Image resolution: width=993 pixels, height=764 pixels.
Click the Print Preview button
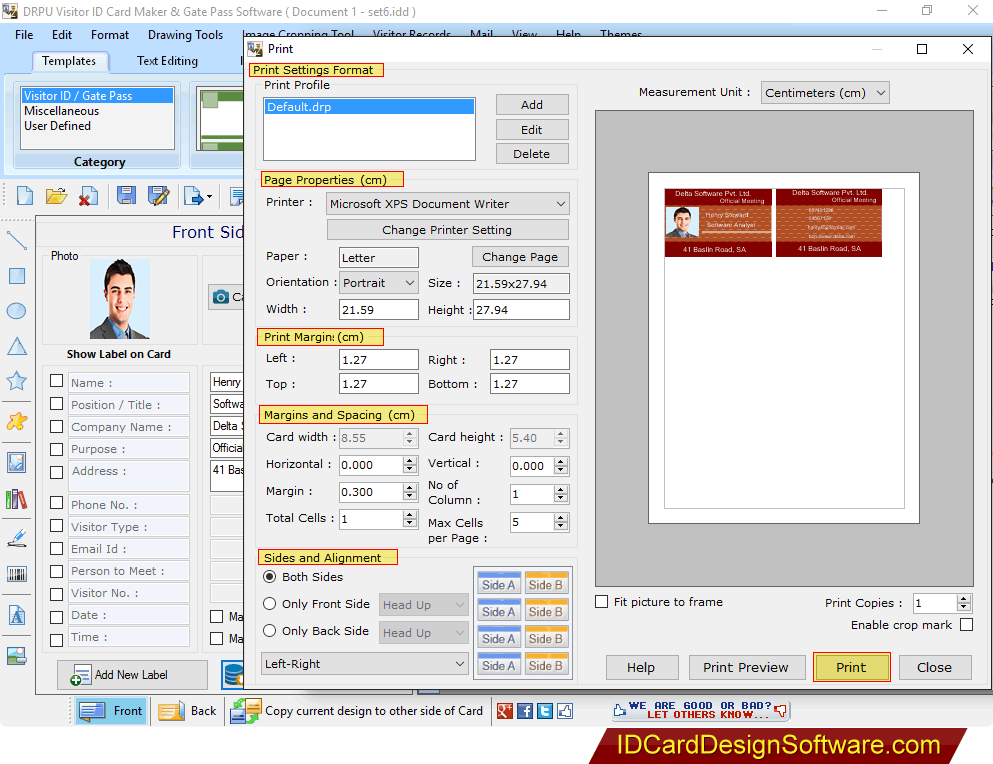746,667
